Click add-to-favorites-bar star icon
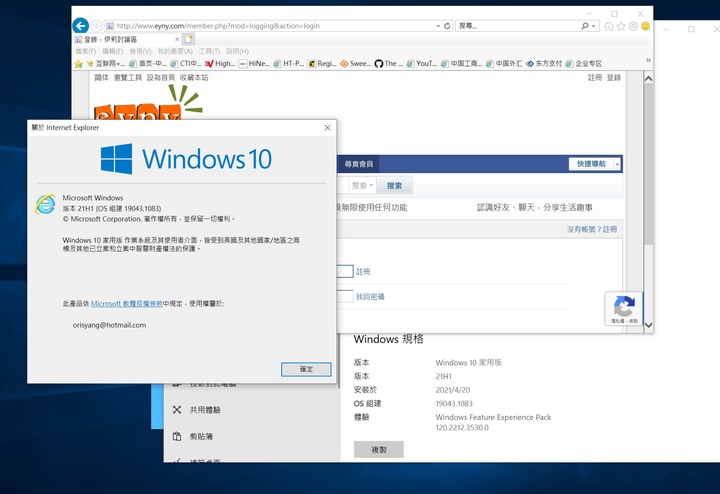The height and width of the screenshot is (494, 720). pyautogui.click(x=79, y=64)
